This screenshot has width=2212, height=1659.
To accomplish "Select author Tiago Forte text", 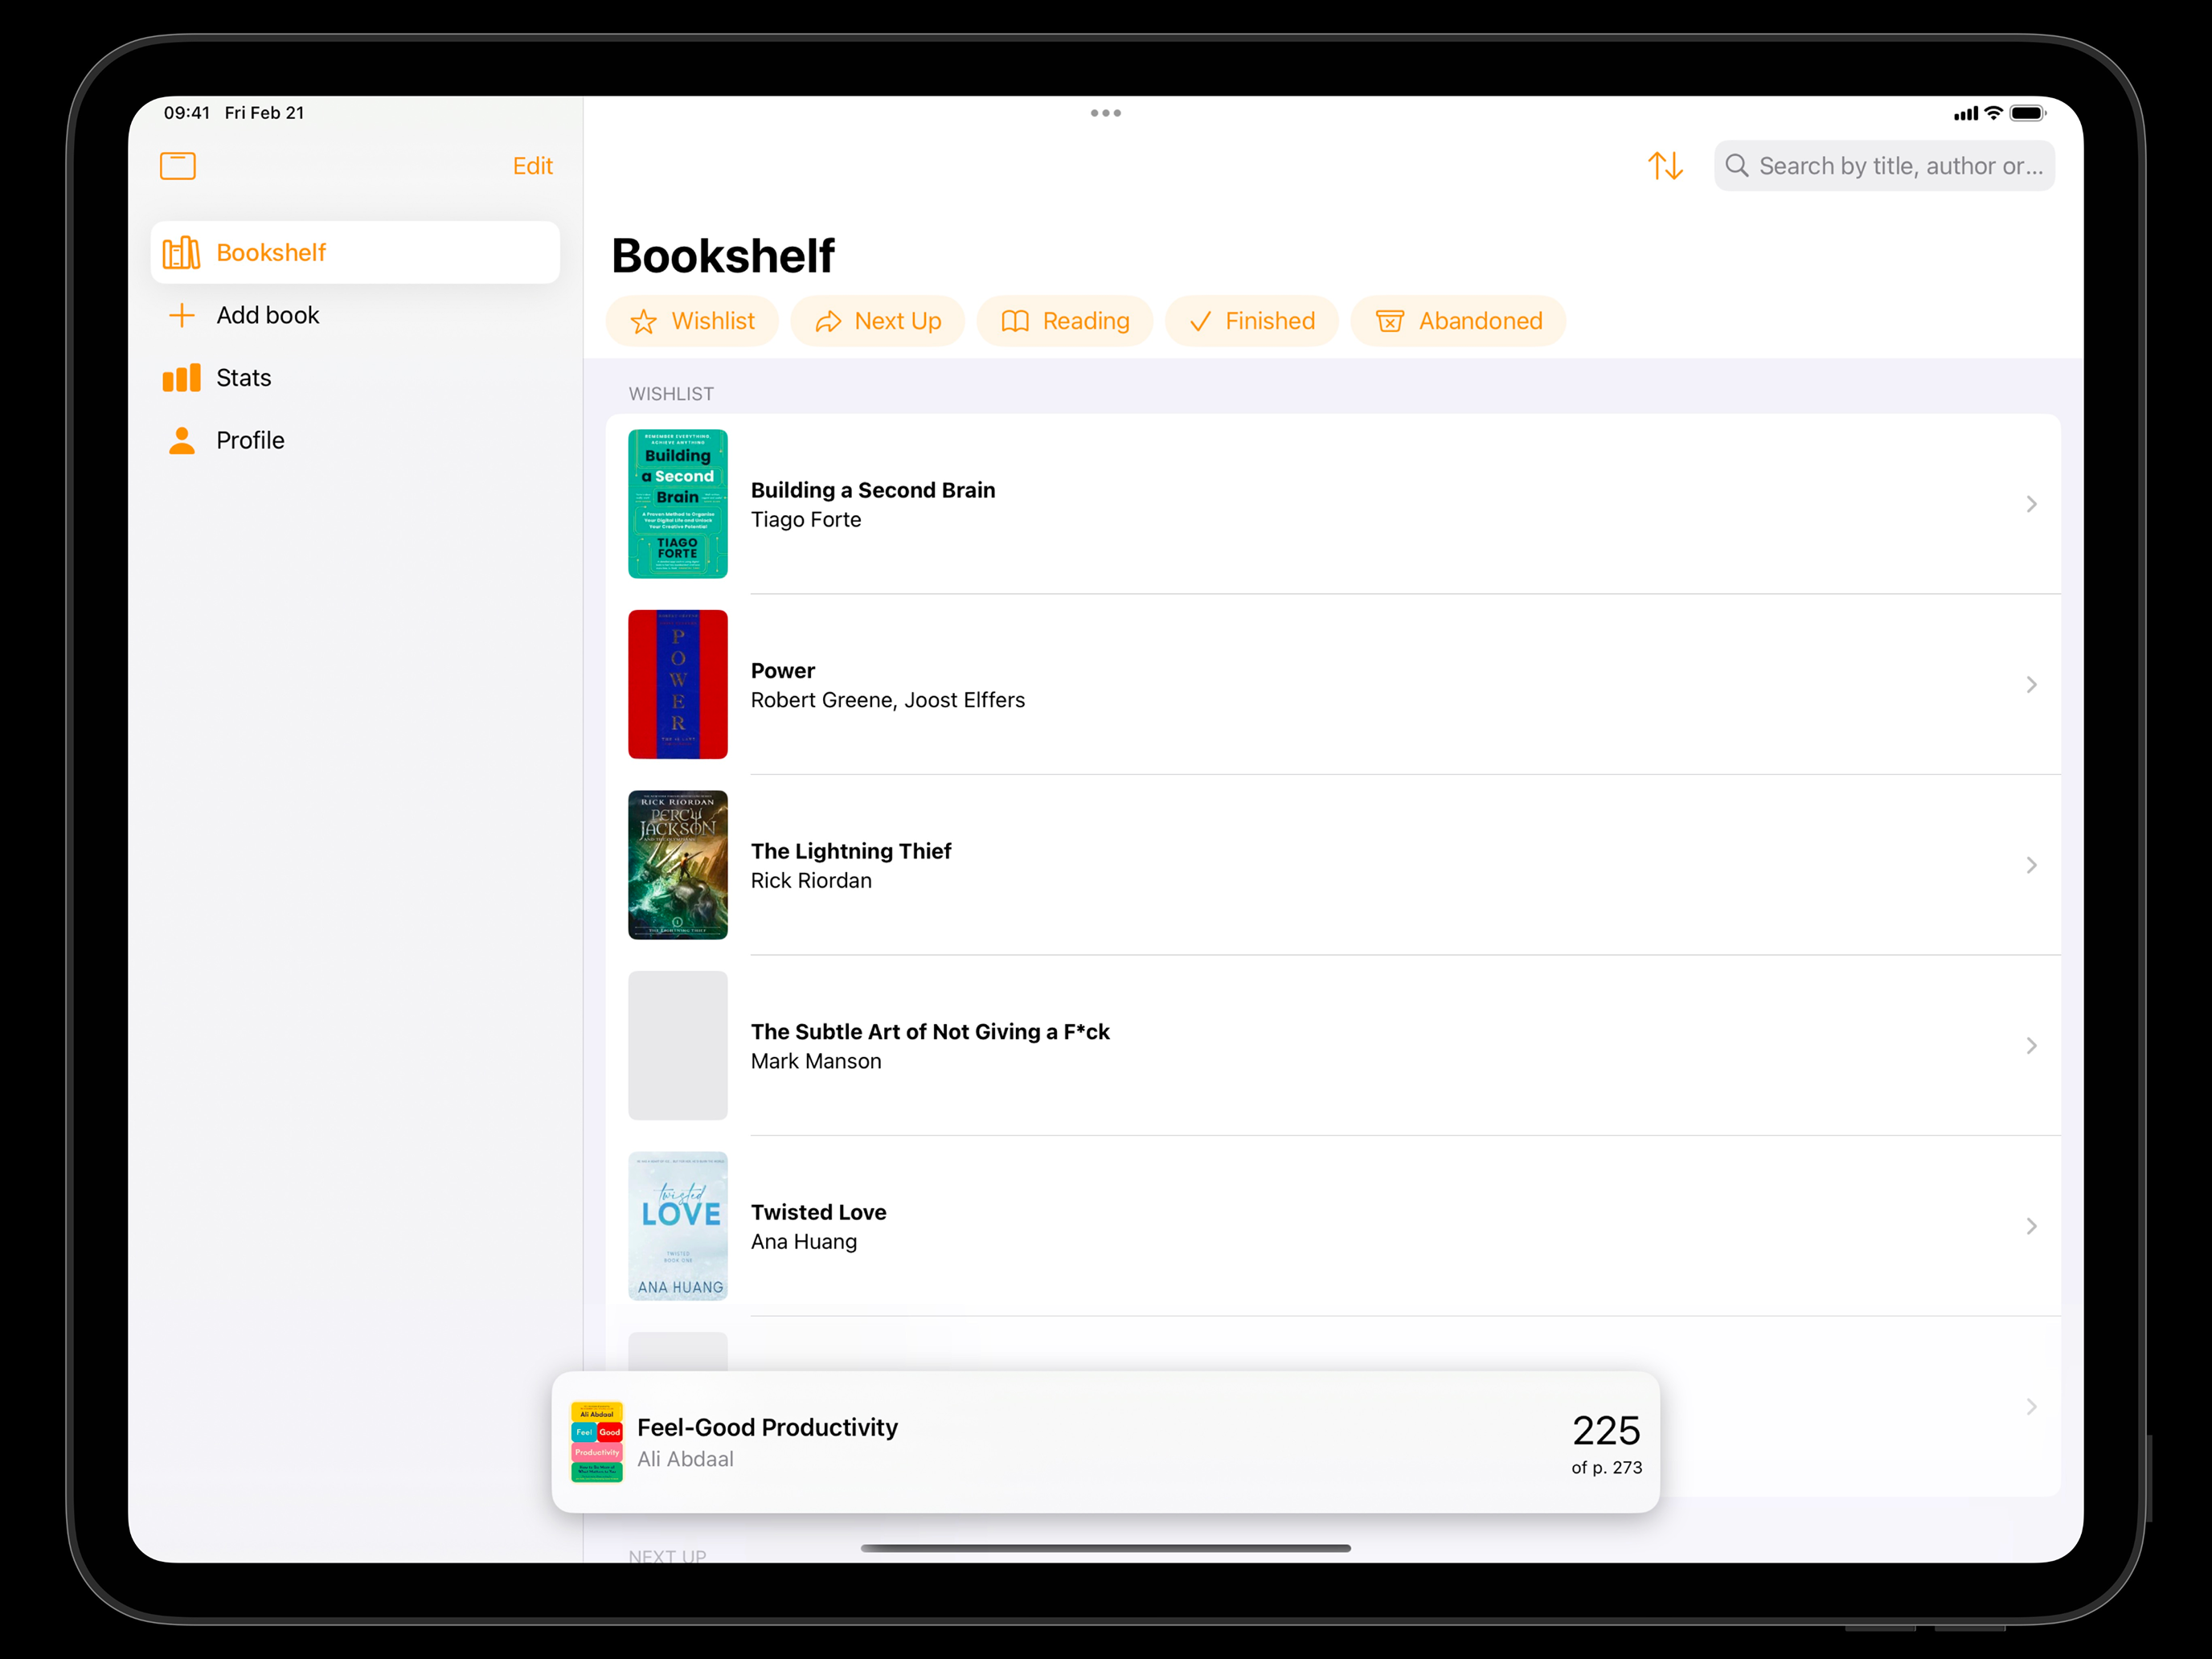I will click(x=806, y=519).
